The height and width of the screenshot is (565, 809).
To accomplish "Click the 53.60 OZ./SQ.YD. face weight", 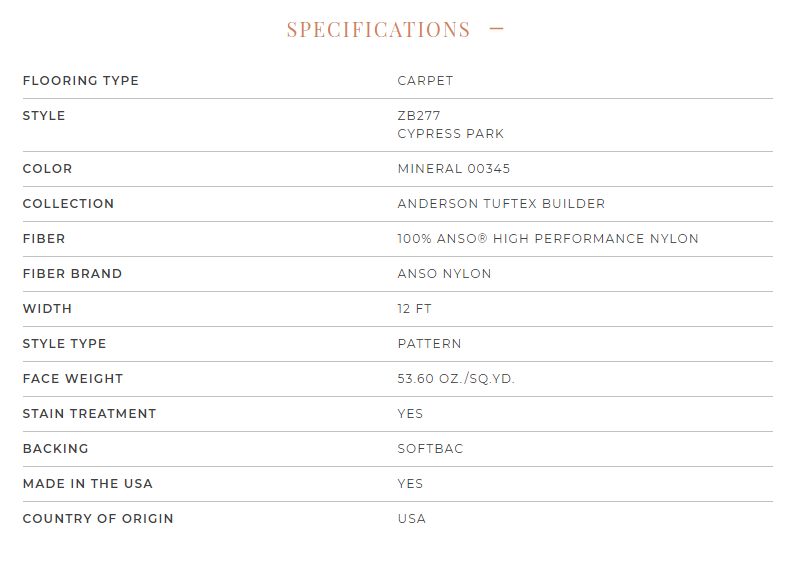I will [456, 379].
